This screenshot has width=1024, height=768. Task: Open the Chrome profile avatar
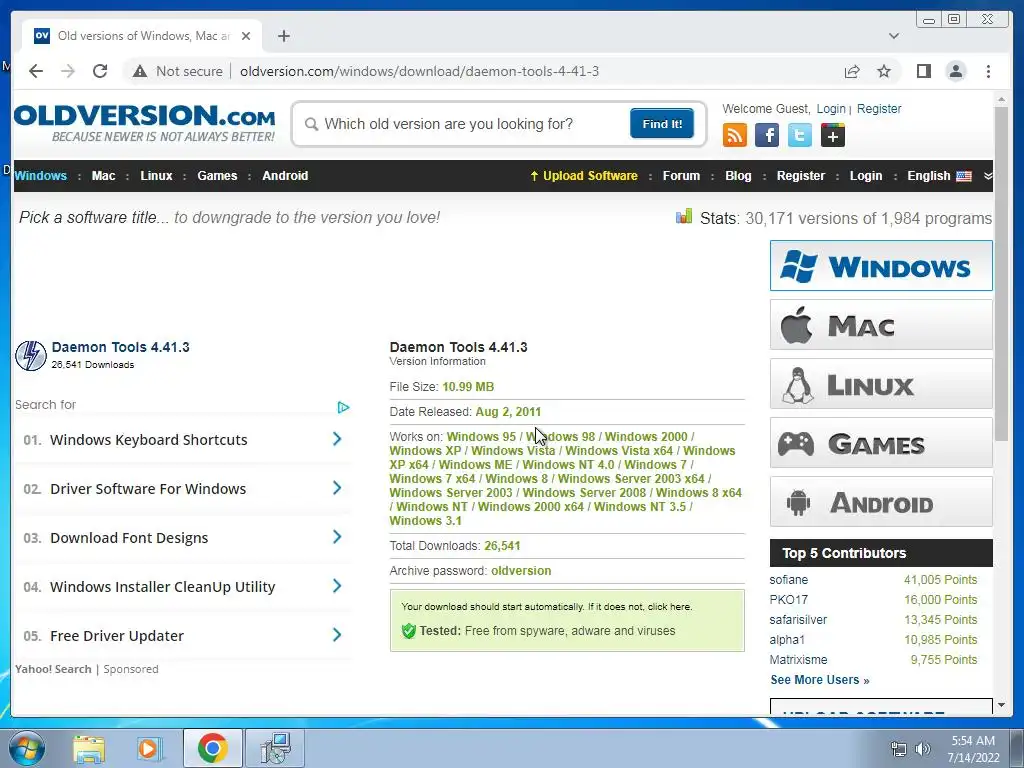(955, 71)
